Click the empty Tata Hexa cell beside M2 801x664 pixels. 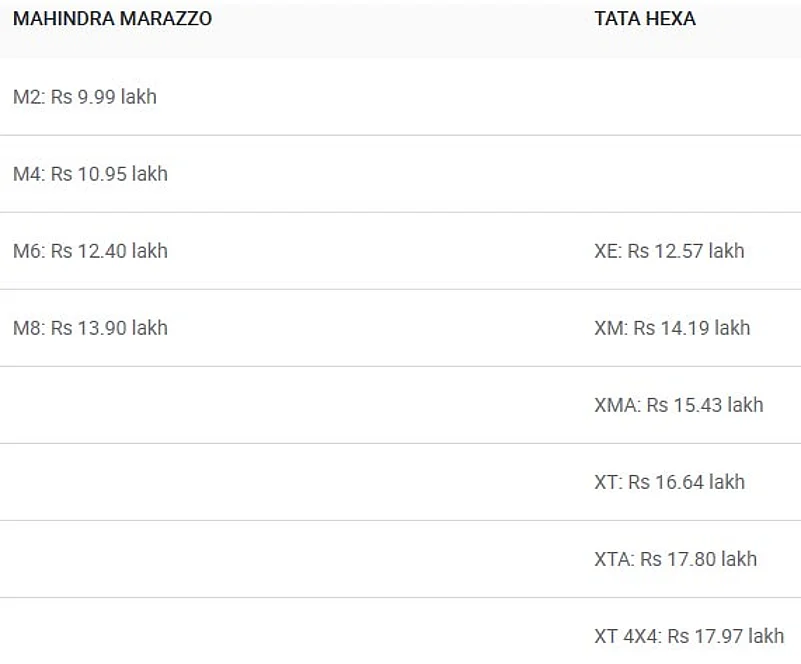(x=690, y=97)
